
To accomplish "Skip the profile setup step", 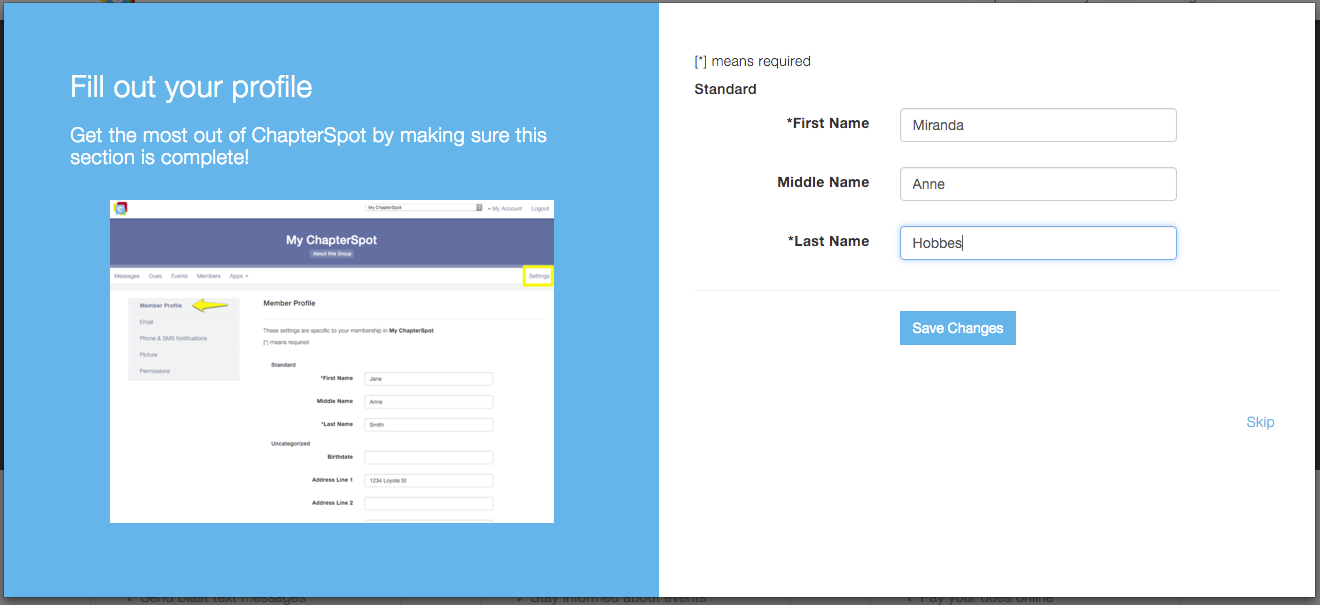I will pos(1260,422).
